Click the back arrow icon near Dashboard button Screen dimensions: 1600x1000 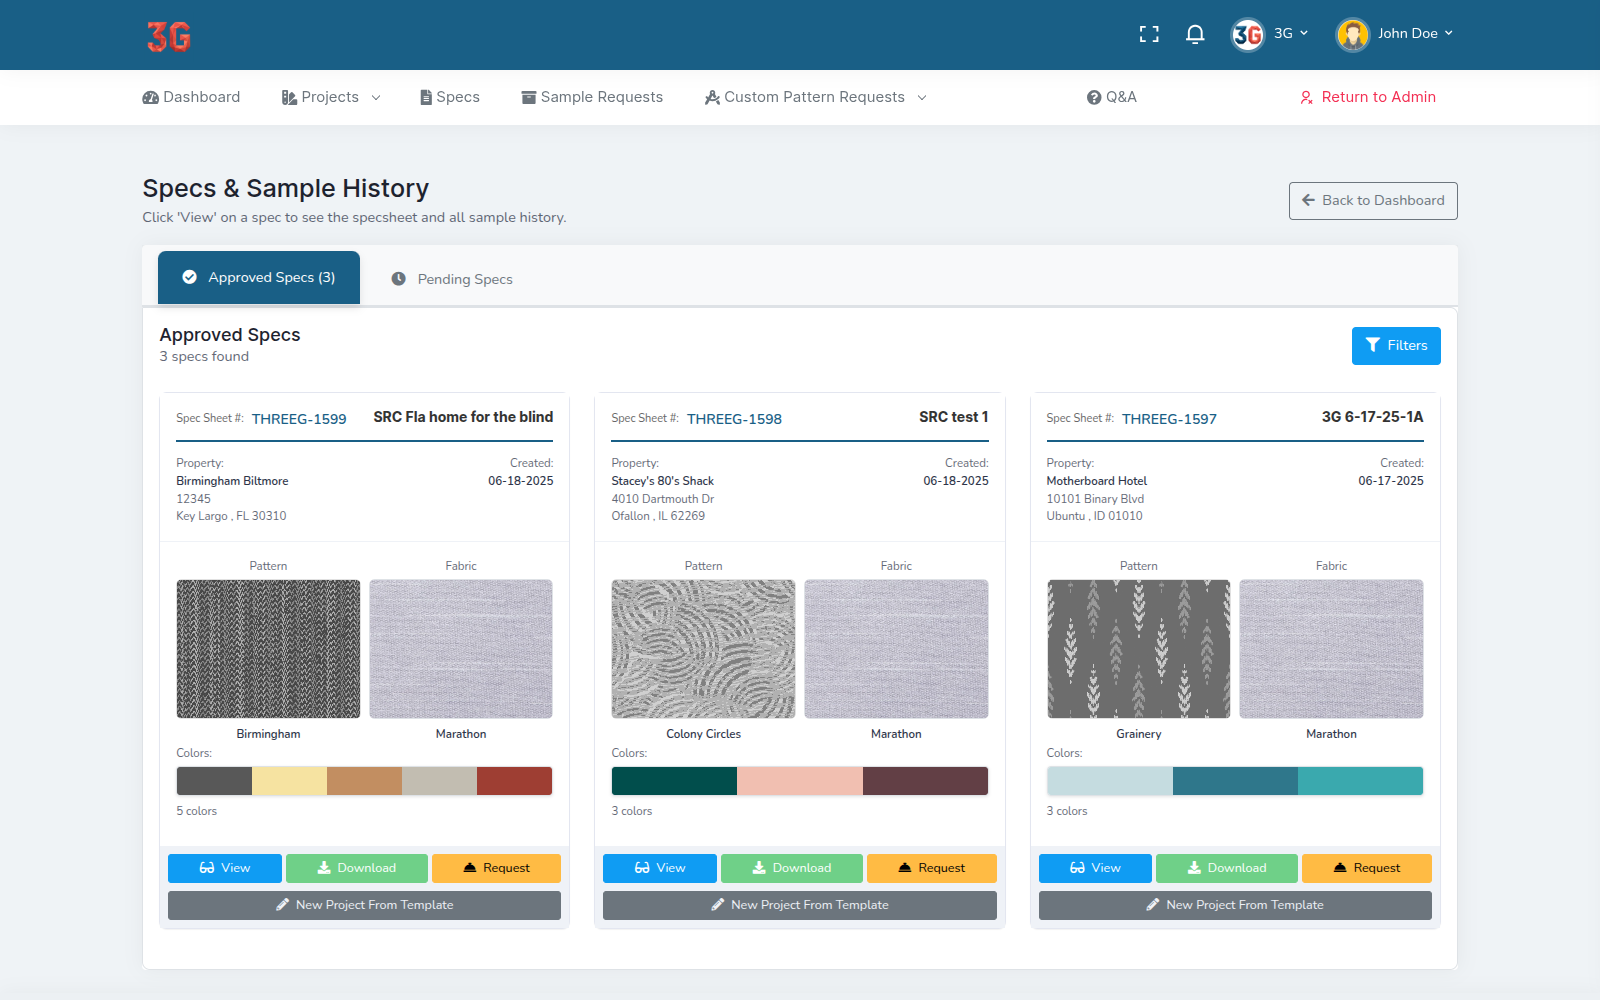tap(1308, 200)
